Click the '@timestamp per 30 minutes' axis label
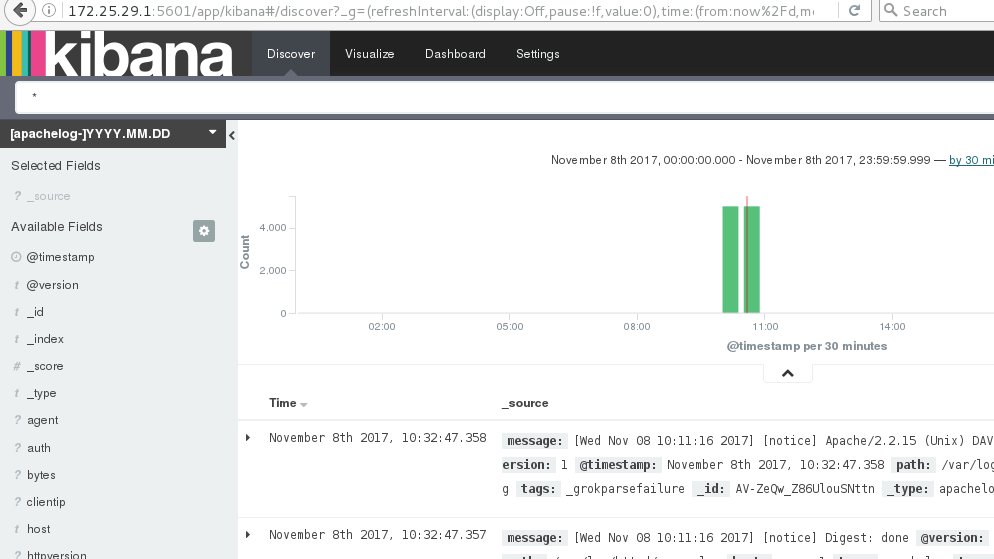 point(806,346)
